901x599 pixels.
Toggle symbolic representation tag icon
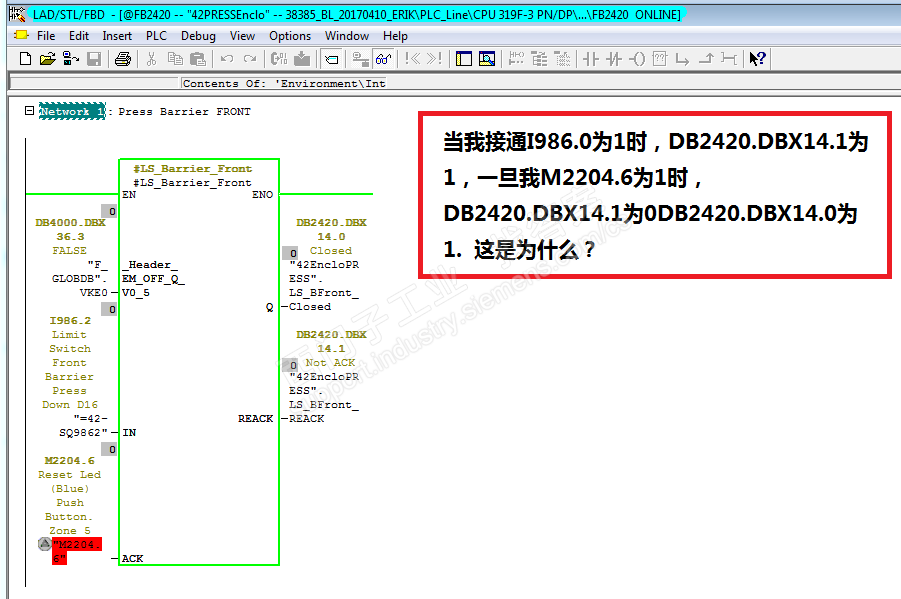[332, 59]
